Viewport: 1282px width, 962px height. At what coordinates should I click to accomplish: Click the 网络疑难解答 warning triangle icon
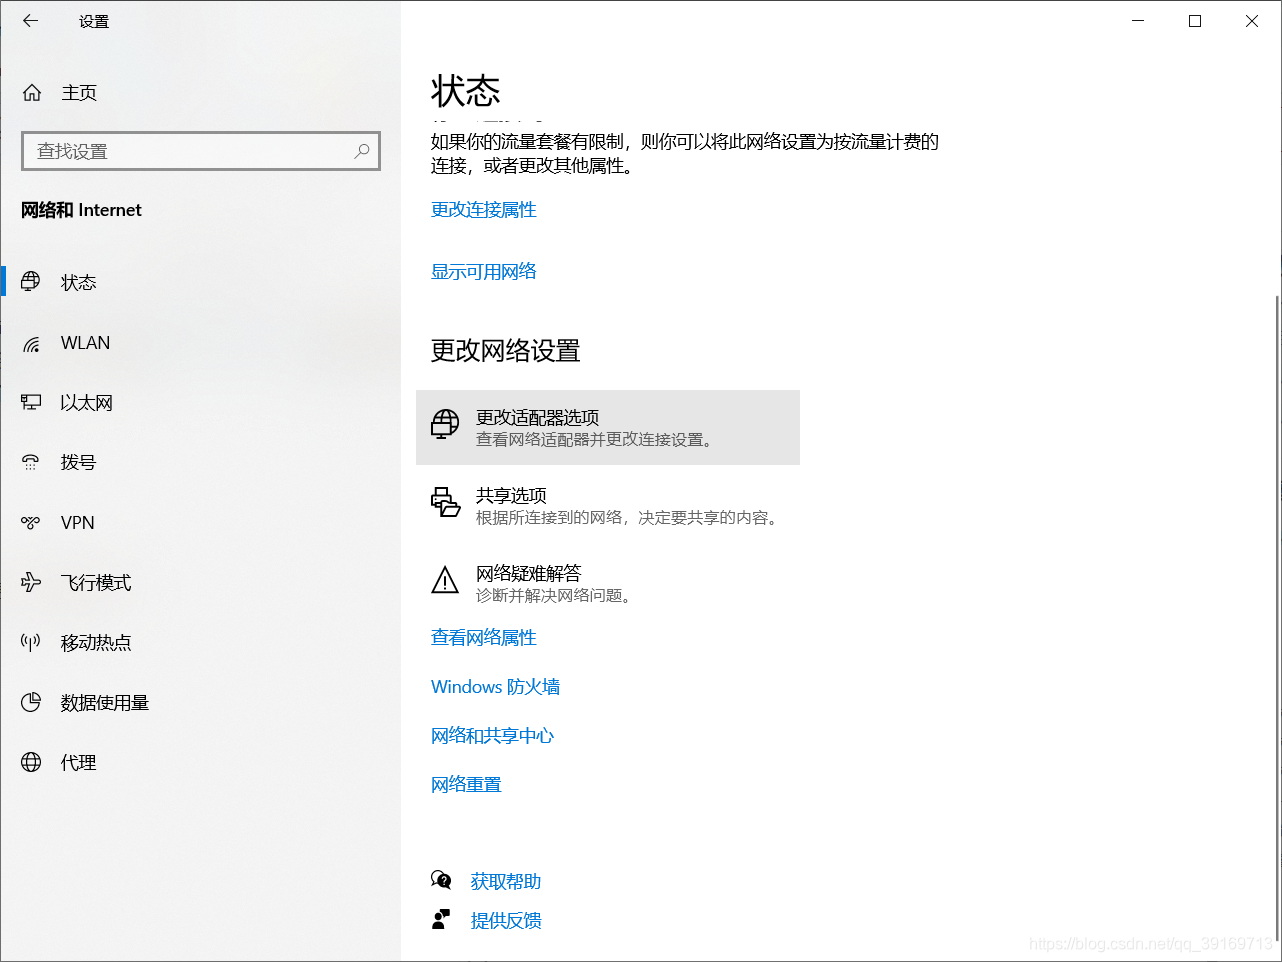click(444, 580)
